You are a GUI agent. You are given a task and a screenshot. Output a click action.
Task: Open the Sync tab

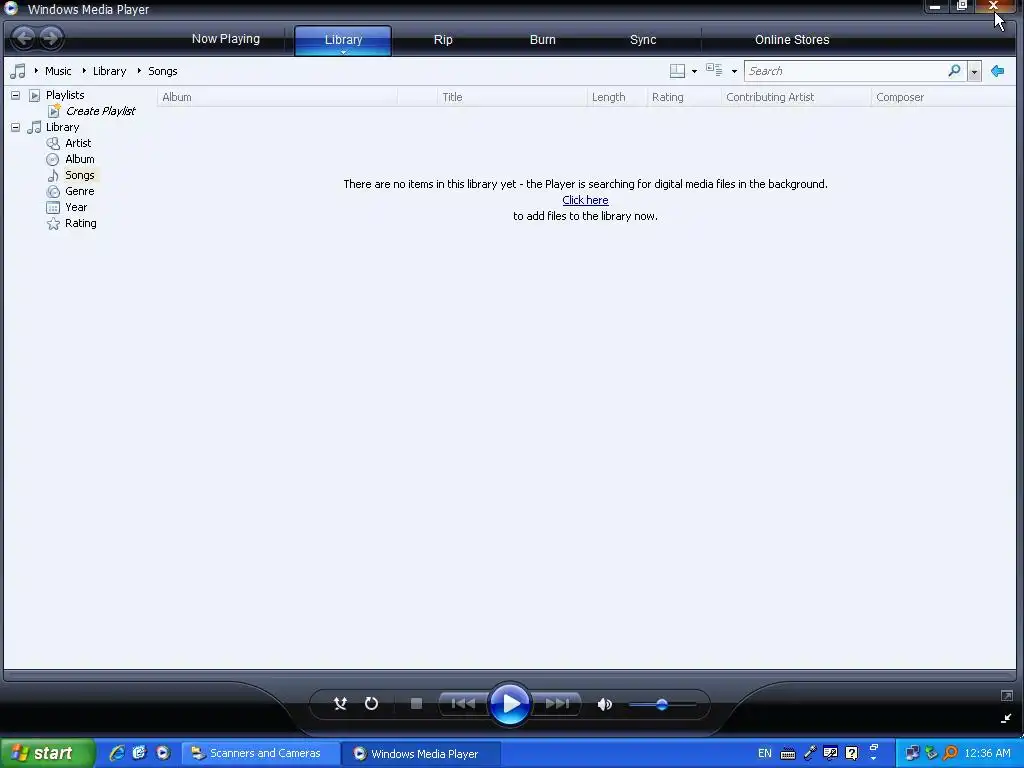[643, 40]
